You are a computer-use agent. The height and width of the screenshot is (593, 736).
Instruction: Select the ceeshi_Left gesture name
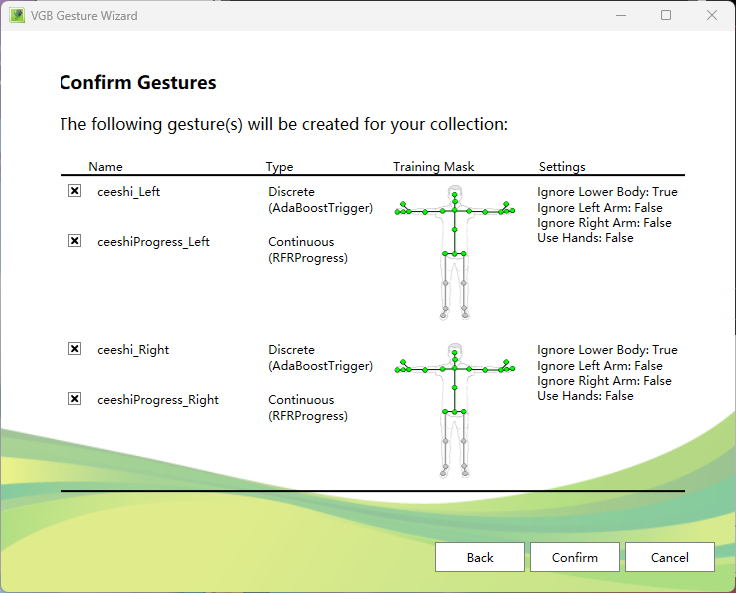coord(128,192)
